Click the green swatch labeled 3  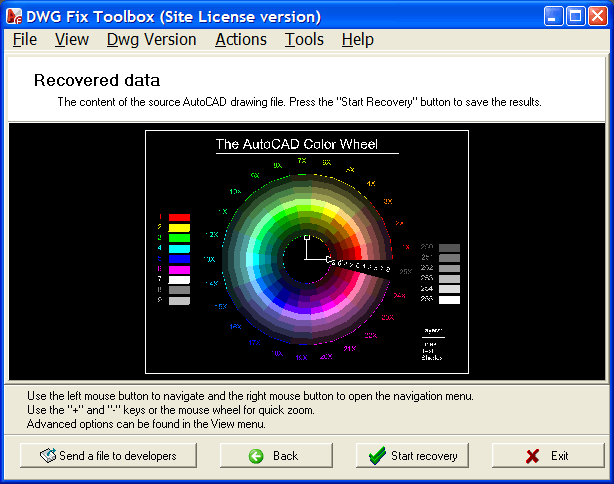[x=179, y=238]
